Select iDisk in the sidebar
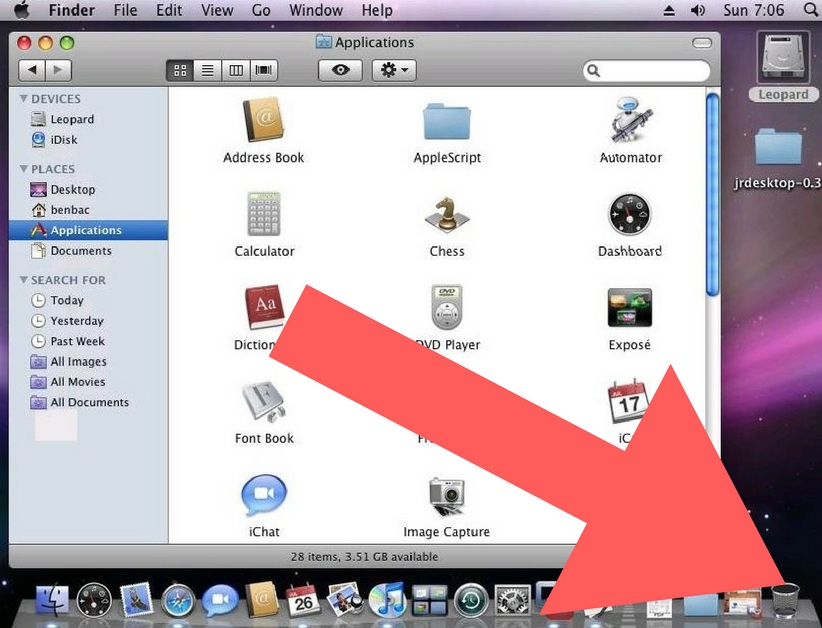Image resolution: width=822 pixels, height=628 pixels. coord(88,139)
